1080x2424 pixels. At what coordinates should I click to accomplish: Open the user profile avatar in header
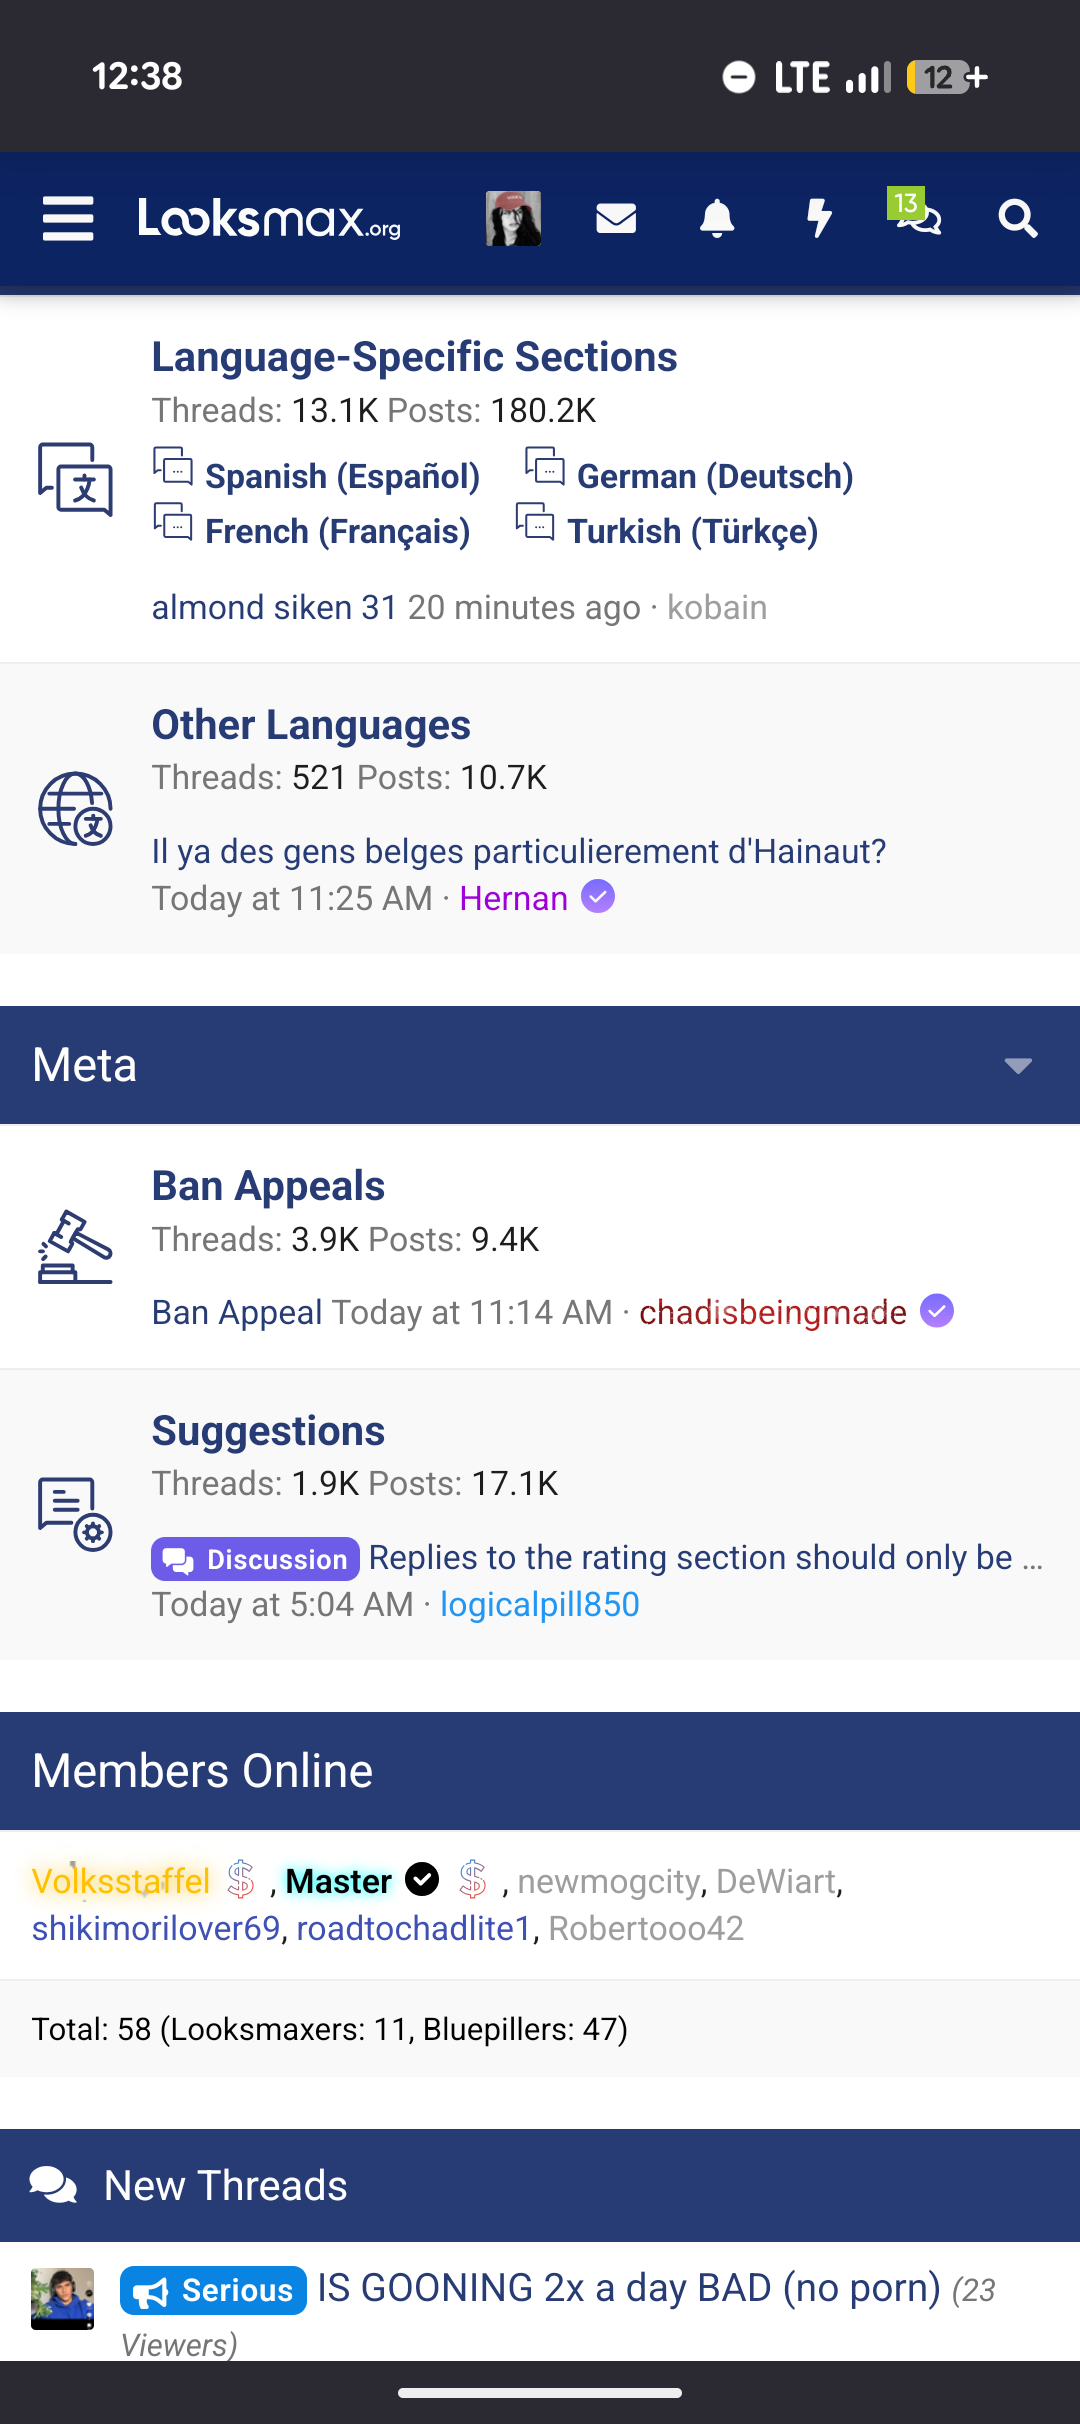click(x=513, y=218)
